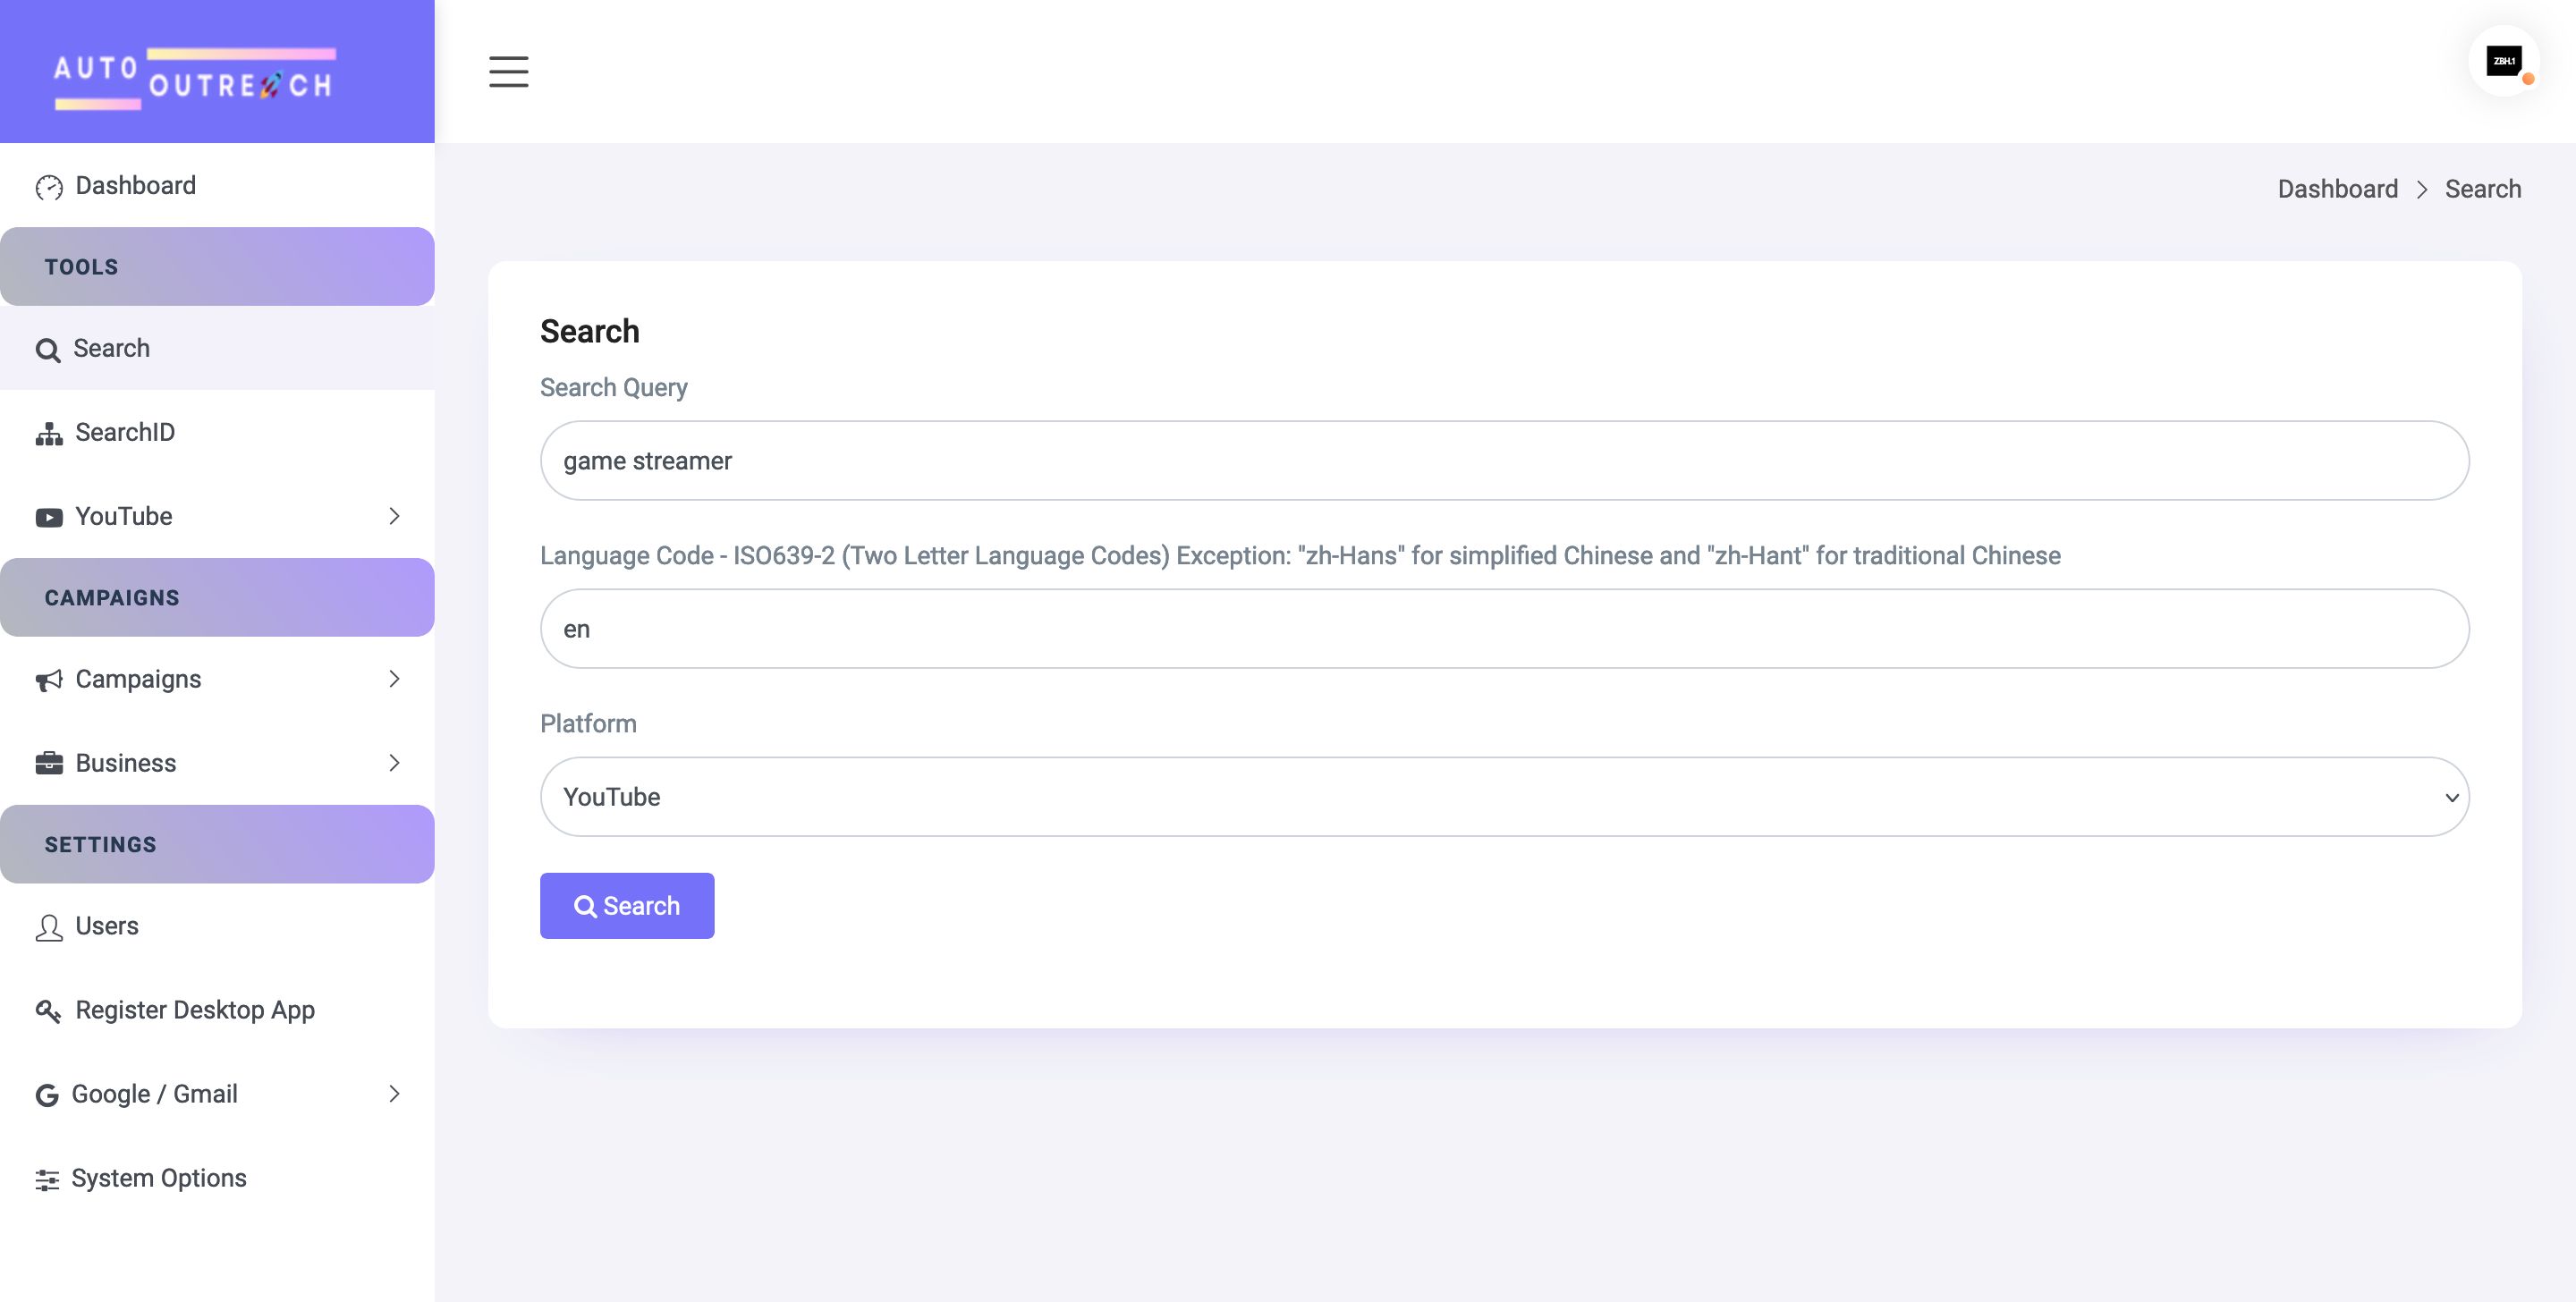
Task: Click the YouTube play icon in sidebar
Action: pyautogui.click(x=49, y=517)
